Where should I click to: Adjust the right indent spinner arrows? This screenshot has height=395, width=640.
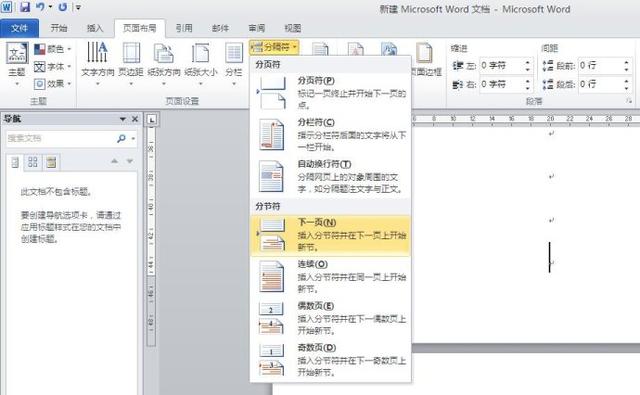(527, 84)
